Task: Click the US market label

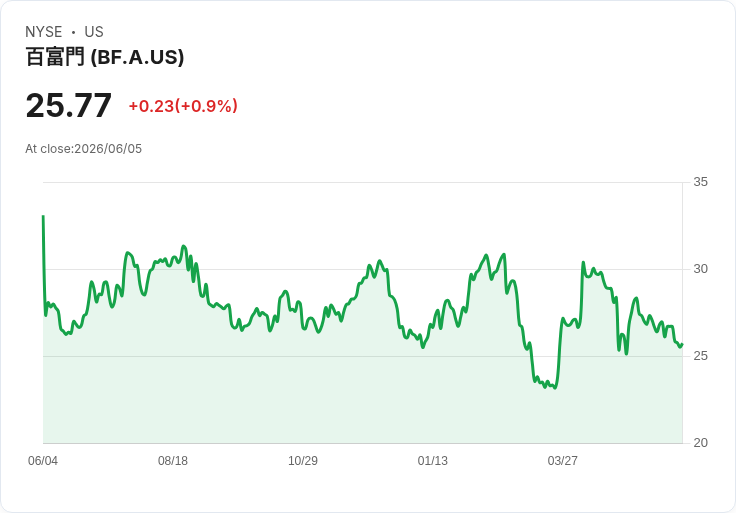Action: point(94,32)
